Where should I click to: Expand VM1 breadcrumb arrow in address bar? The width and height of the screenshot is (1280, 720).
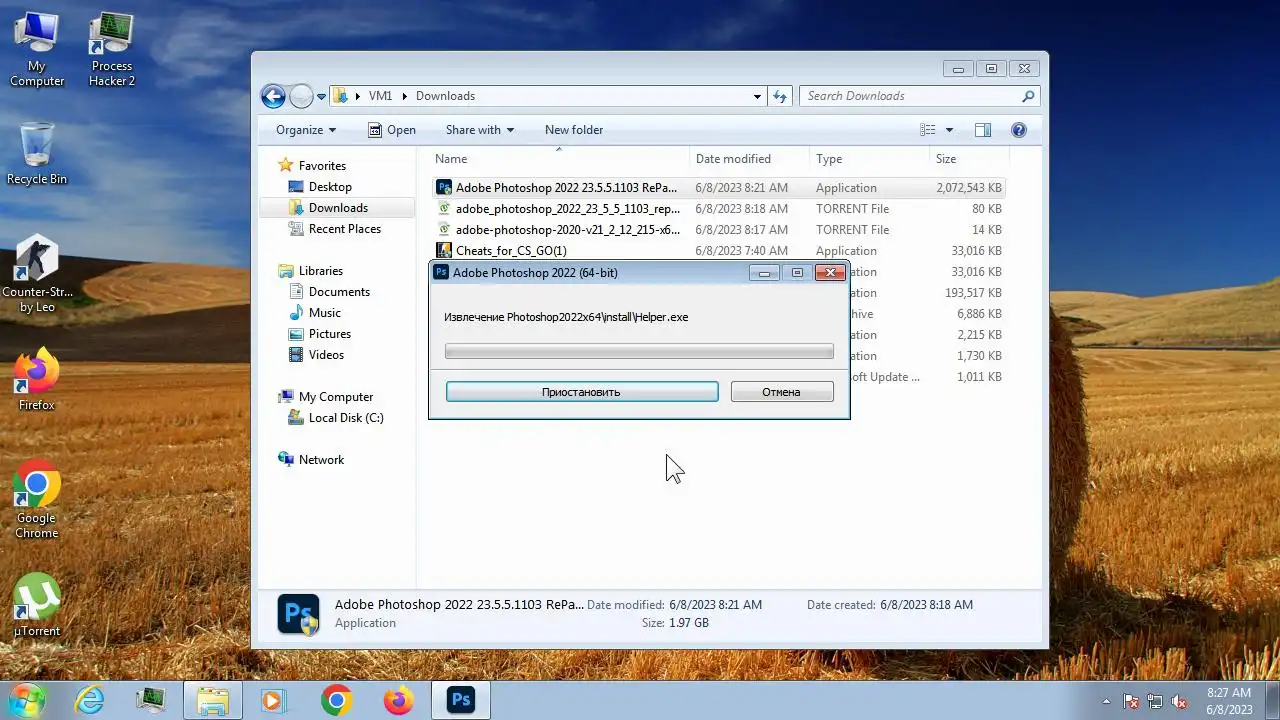click(405, 96)
